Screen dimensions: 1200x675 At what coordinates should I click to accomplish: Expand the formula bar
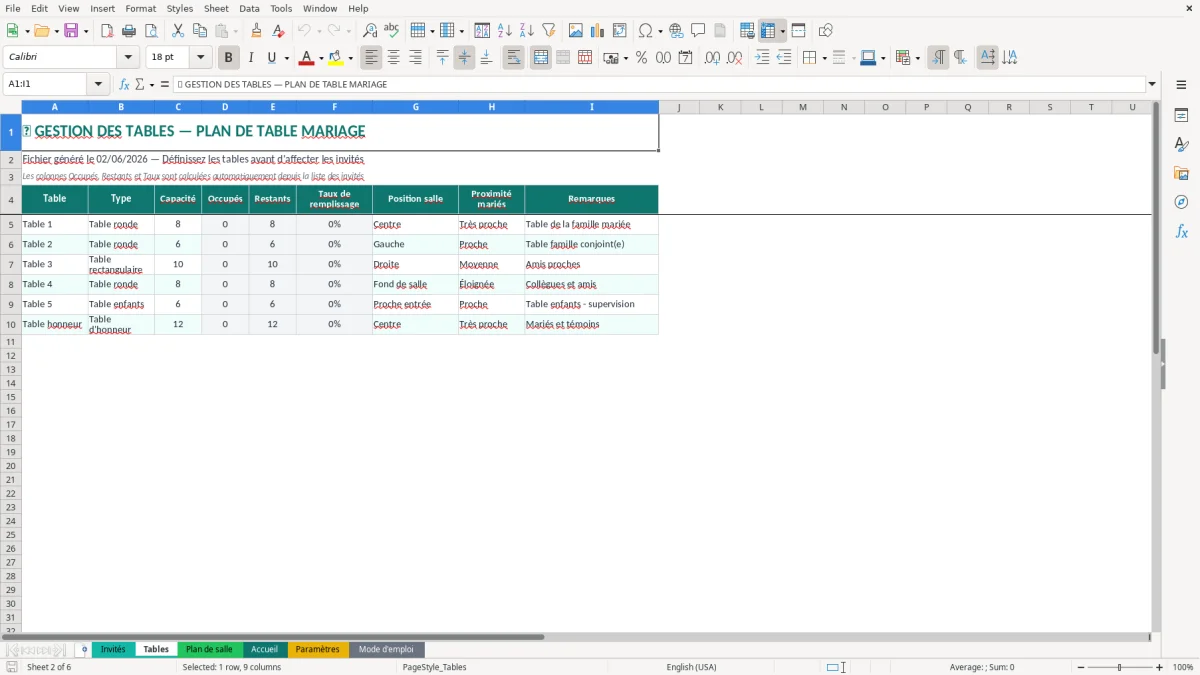(x=1152, y=84)
